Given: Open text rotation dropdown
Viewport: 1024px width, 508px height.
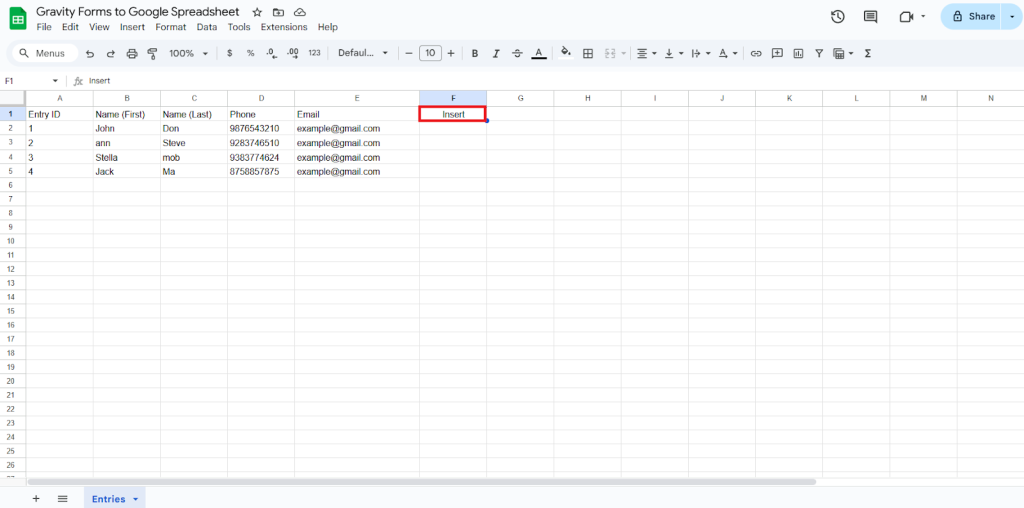Looking at the screenshot, I should click(x=728, y=54).
